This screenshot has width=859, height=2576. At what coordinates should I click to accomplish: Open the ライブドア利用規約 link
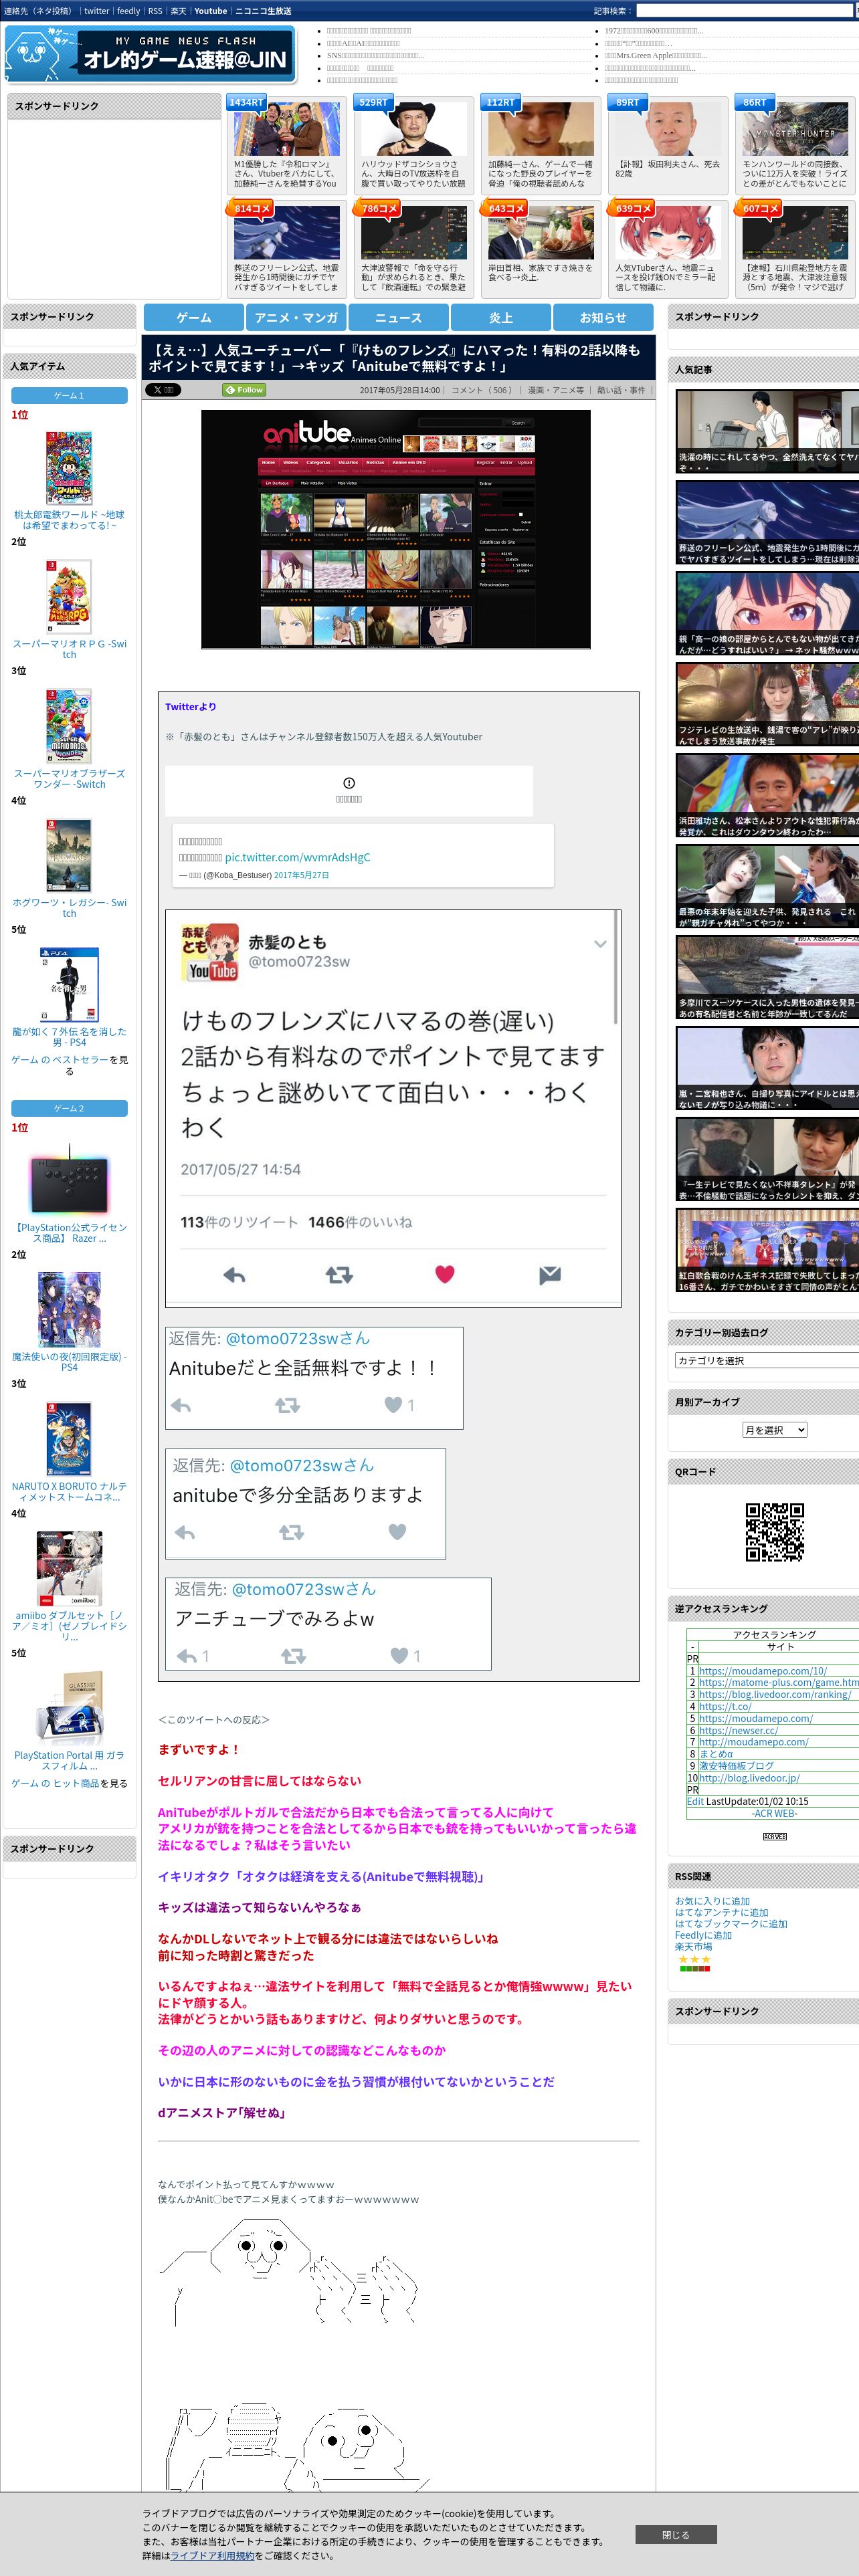[x=212, y=2555]
